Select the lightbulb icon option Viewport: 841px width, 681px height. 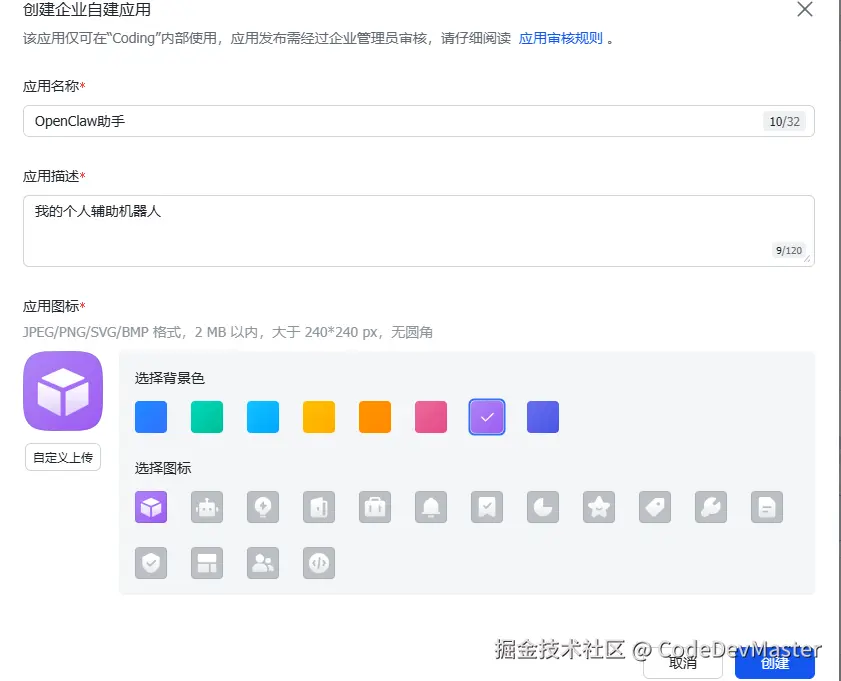(263, 508)
